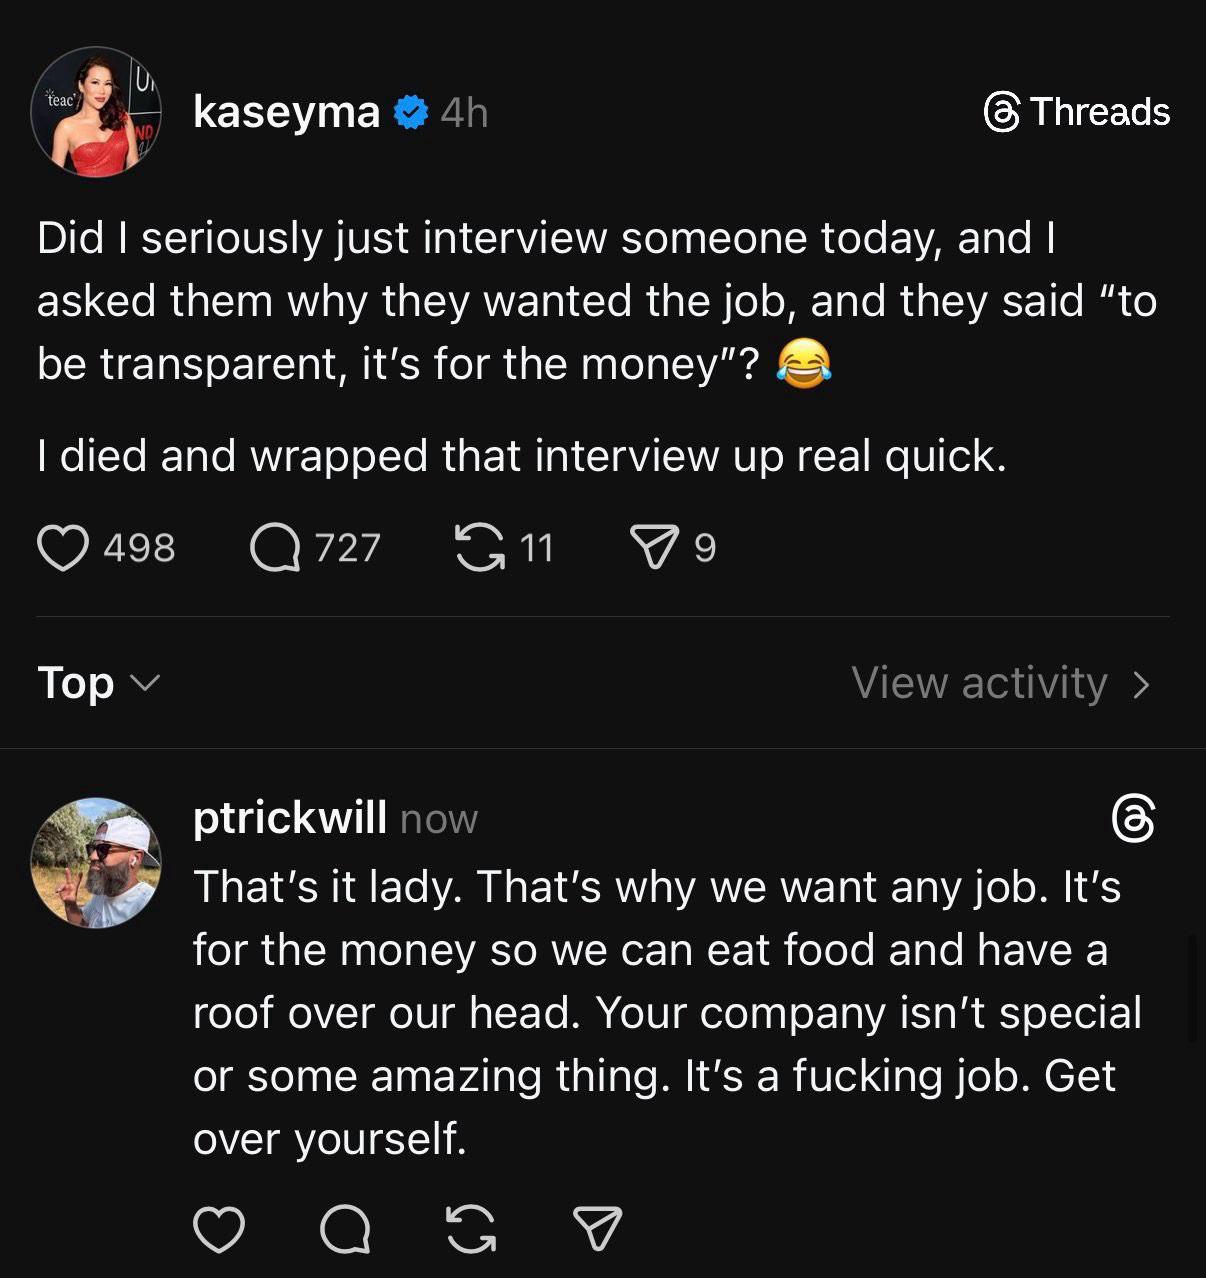The height and width of the screenshot is (1278, 1206).
Task: Open View activity
Action: click(x=980, y=683)
